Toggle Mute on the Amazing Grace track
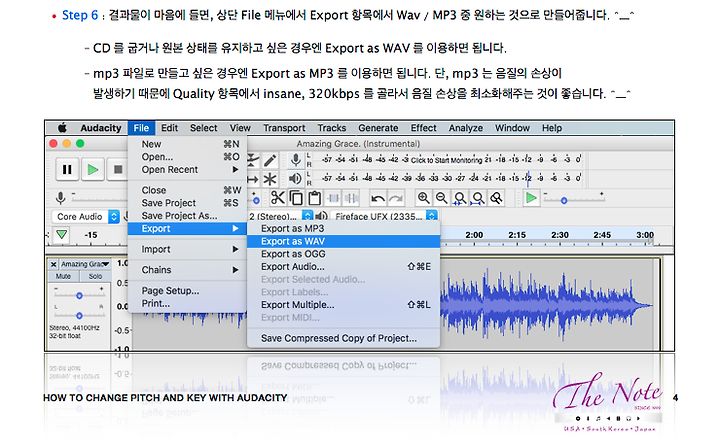This screenshot has width=720, height=444. click(63, 276)
